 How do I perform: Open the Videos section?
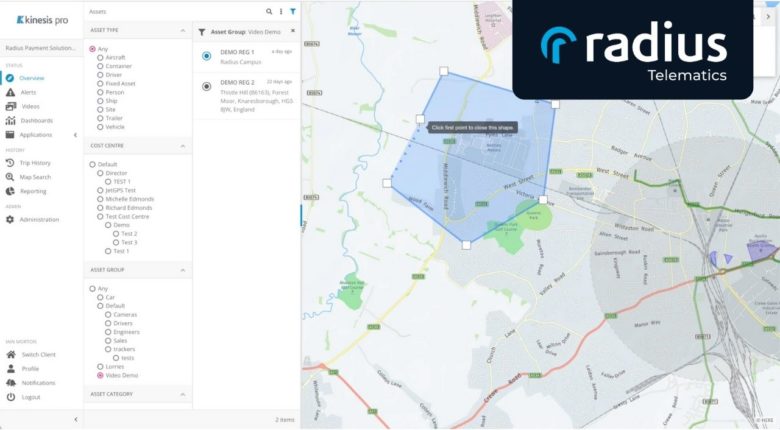[x=30, y=107]
